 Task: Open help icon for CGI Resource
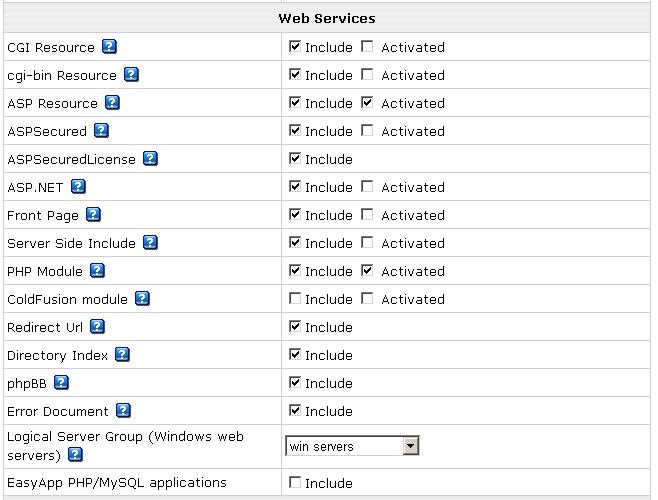[110, 47]
